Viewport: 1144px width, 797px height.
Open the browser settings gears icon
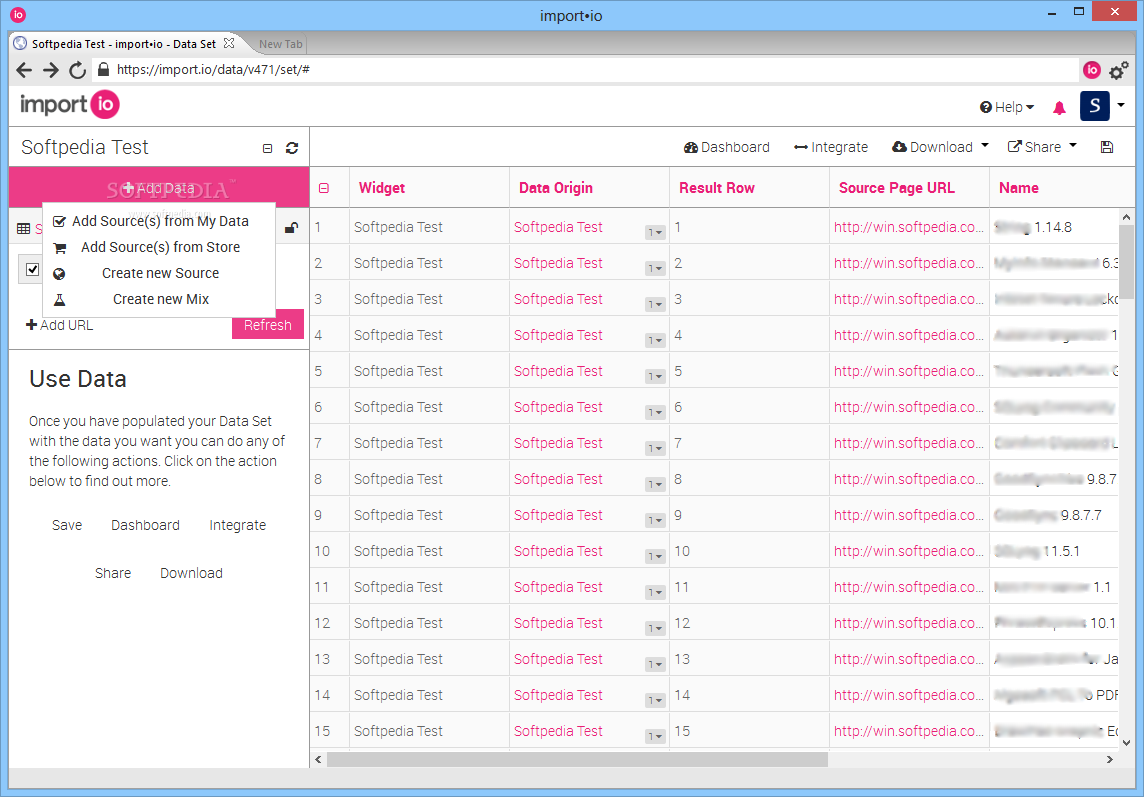pos(1118,71)
